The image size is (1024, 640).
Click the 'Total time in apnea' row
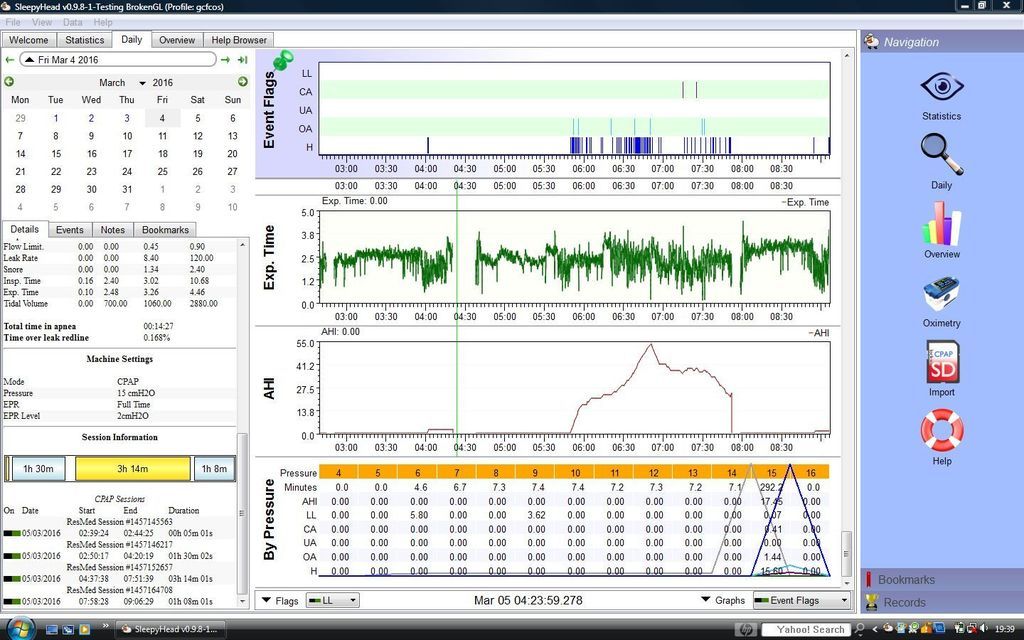[x=120, y=326]
